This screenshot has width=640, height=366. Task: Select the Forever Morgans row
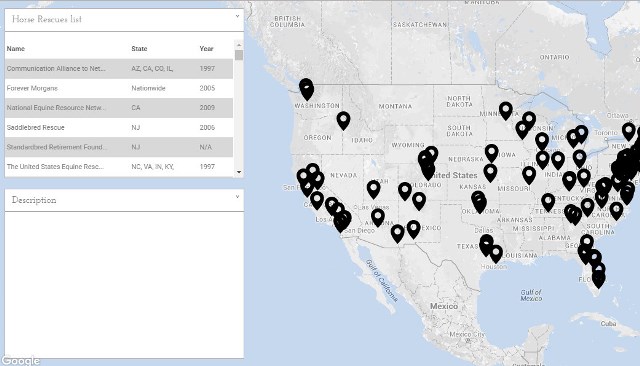(119, 88)
